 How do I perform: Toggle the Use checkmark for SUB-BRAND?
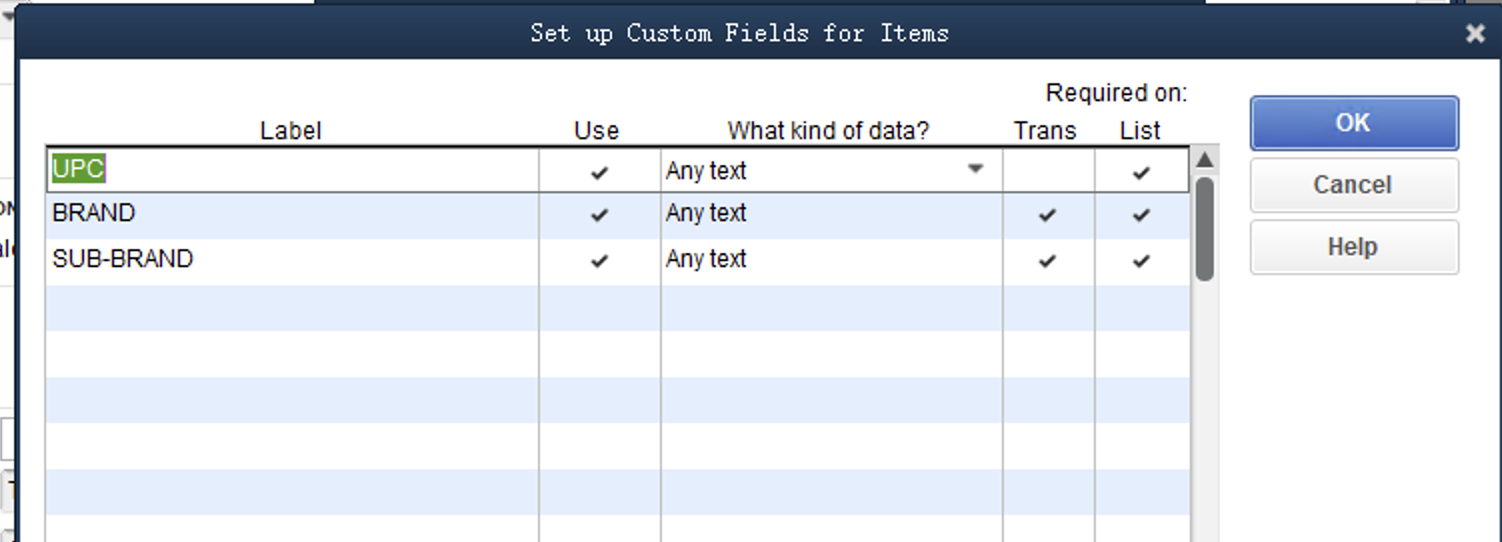[x=599, y=261]
